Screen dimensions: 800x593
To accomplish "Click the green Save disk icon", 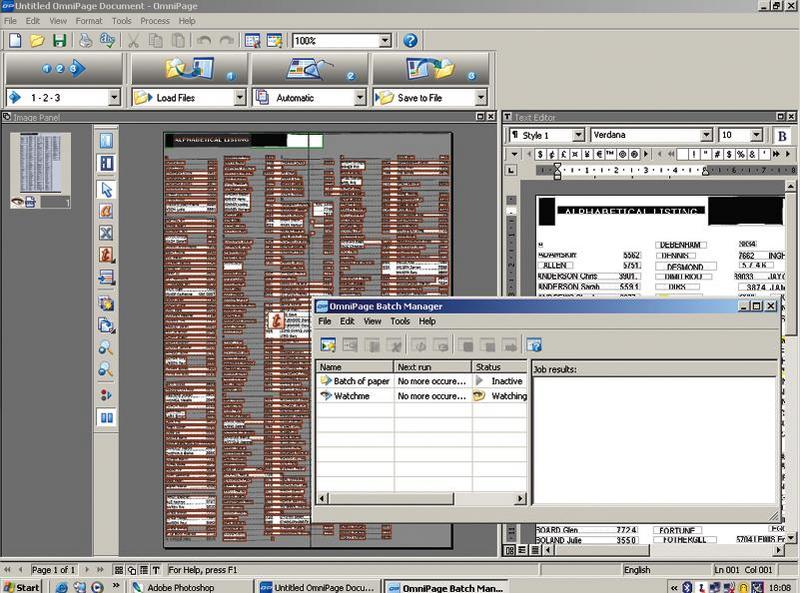I will pos(60,40).
